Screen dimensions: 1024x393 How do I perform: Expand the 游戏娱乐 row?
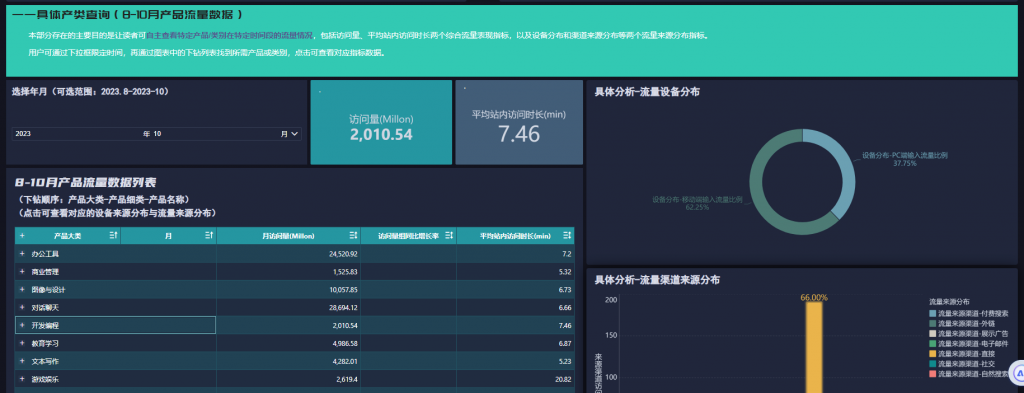[x=22, y=379]
